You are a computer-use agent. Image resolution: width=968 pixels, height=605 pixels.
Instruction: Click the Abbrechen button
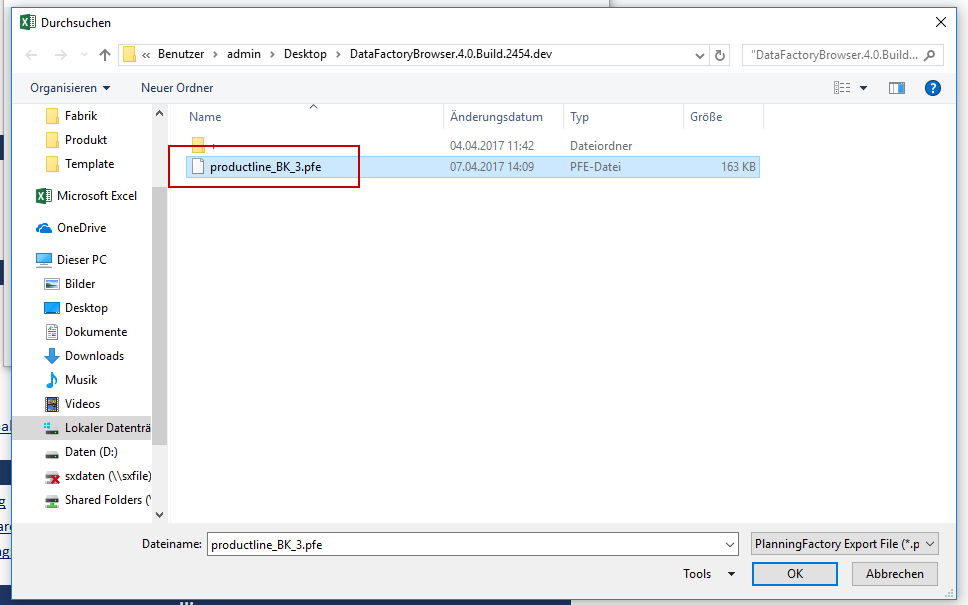point(894,574)
